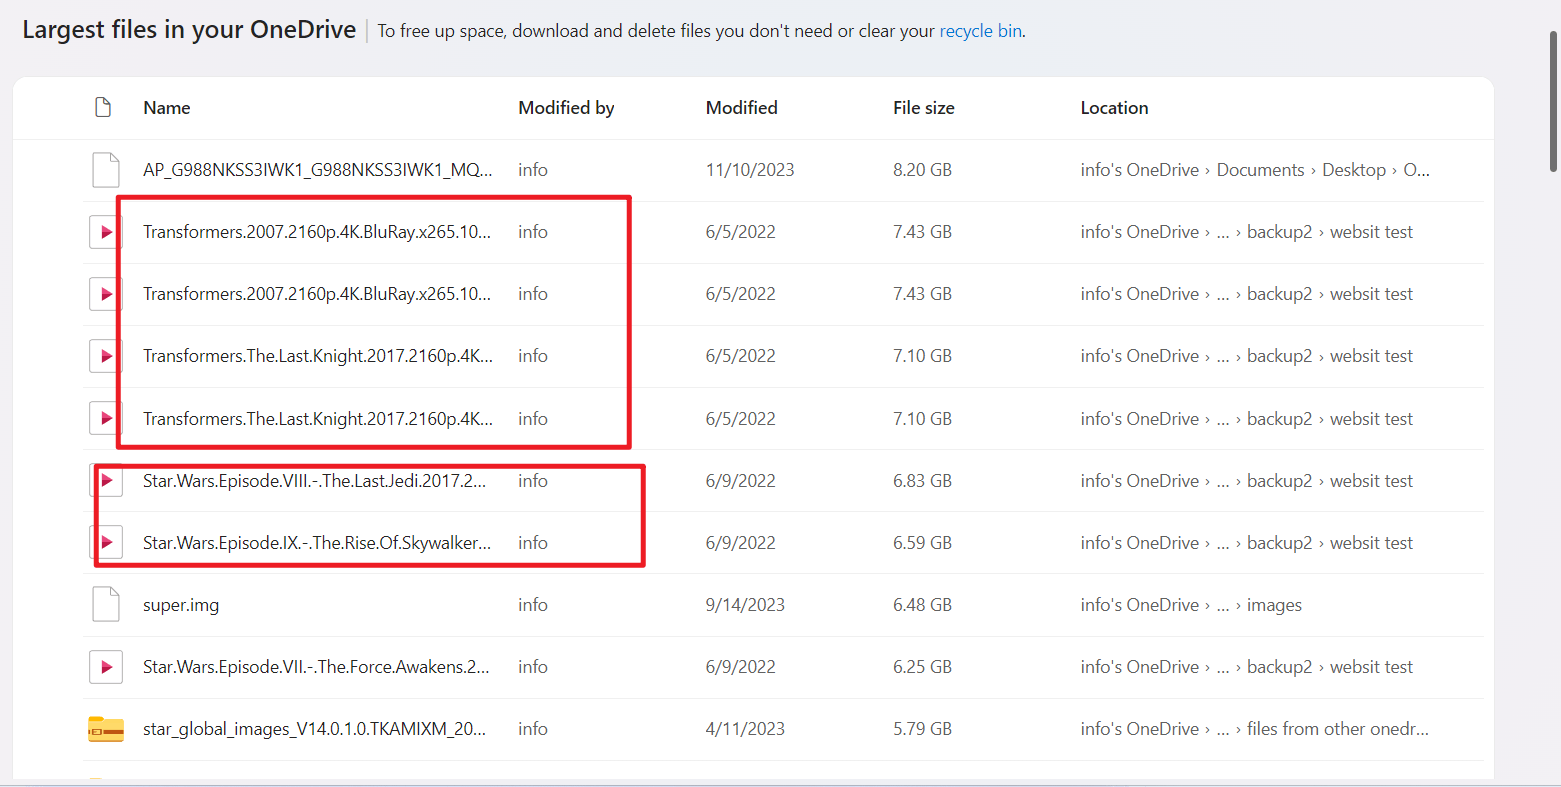Expand the location ellipsis in the super.img row
Screen dimensions: 1561x787
[x=1223, y=605]
